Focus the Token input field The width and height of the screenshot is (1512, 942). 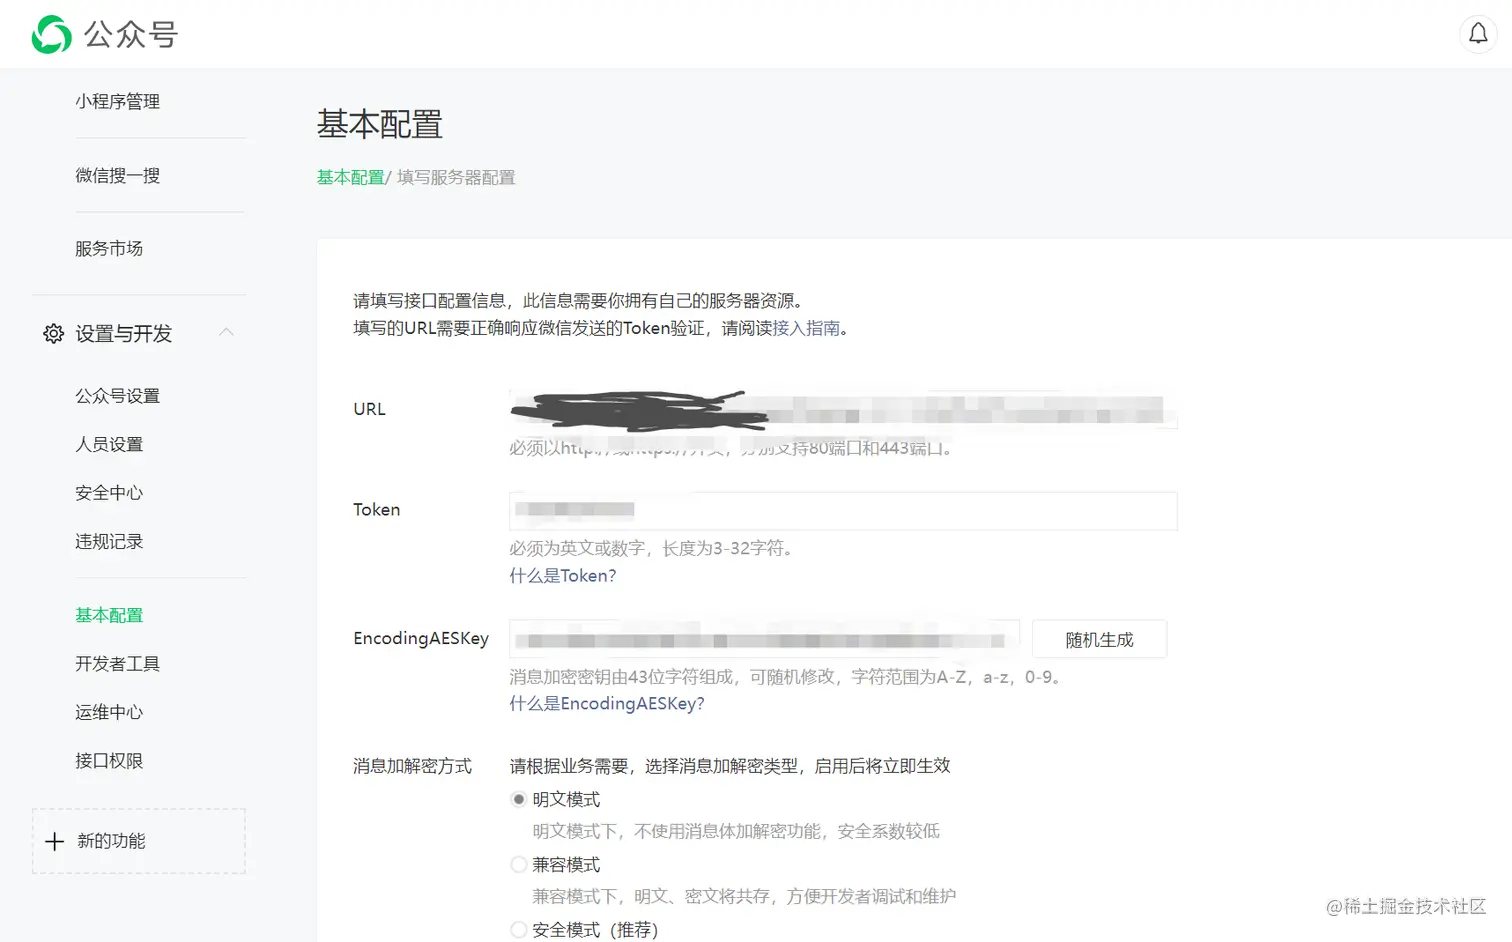coord(843,510)
